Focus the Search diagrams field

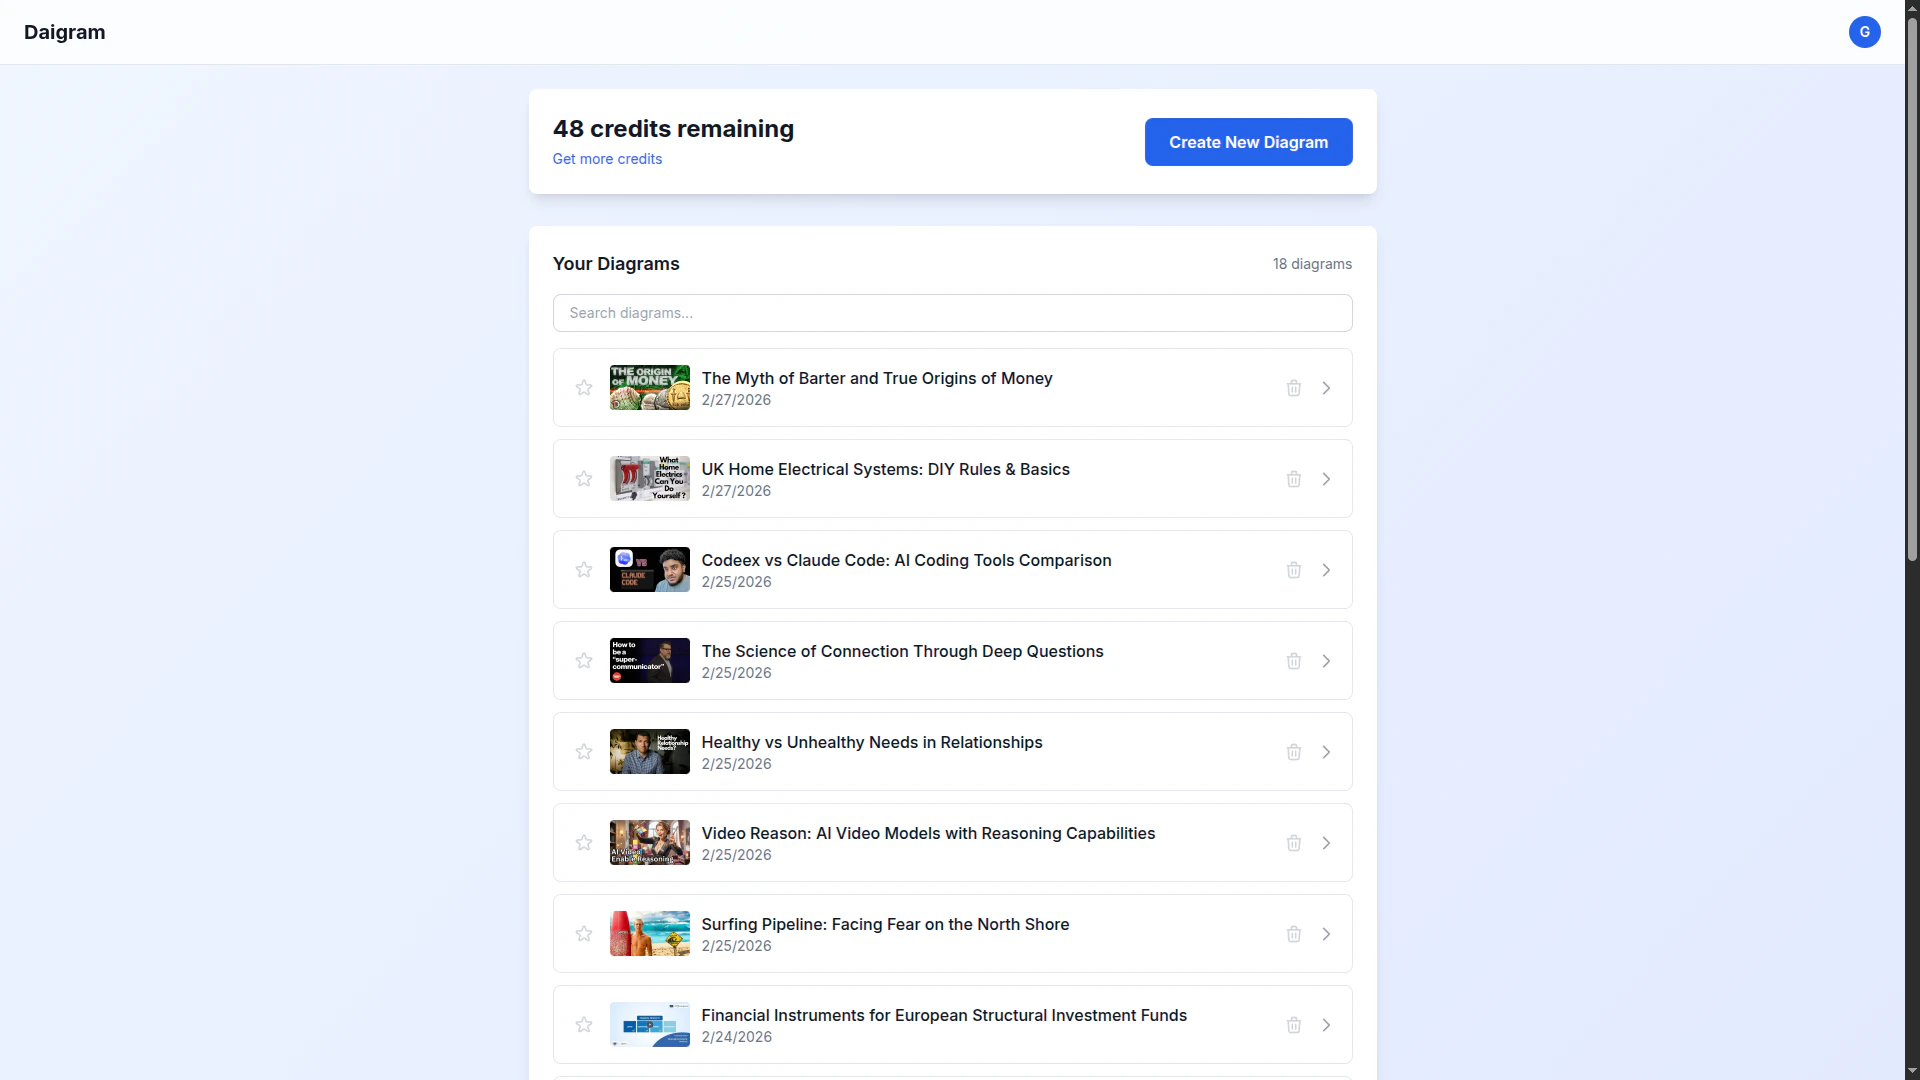point(952,313)
